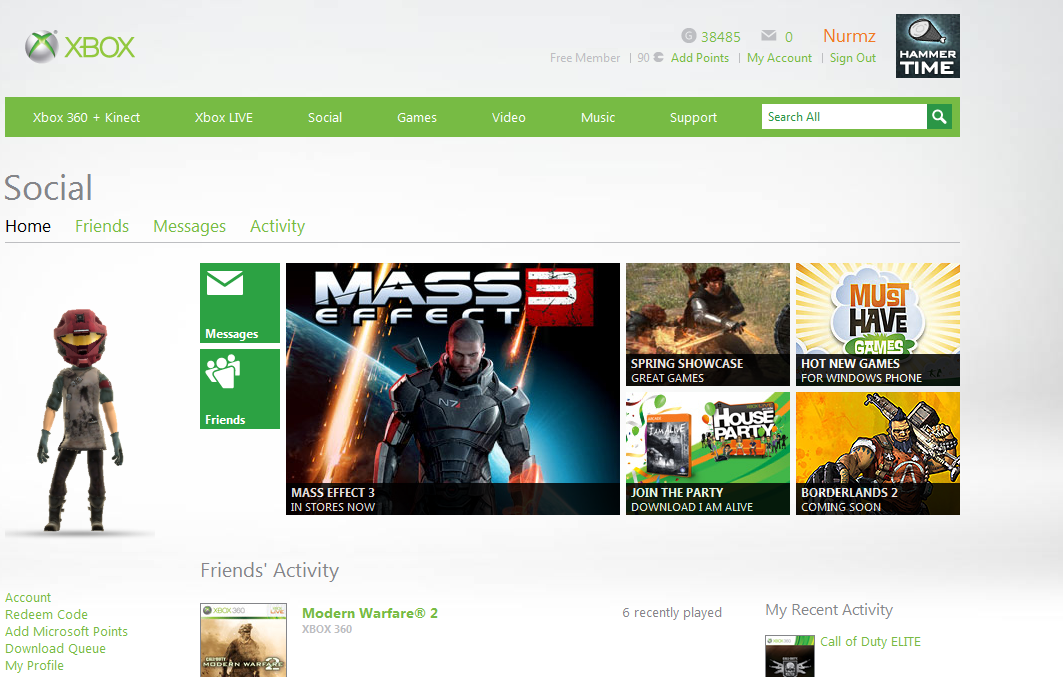Click Add Microsoft Points sidebar link
The image size is (1063, 677).
(66, 631)
